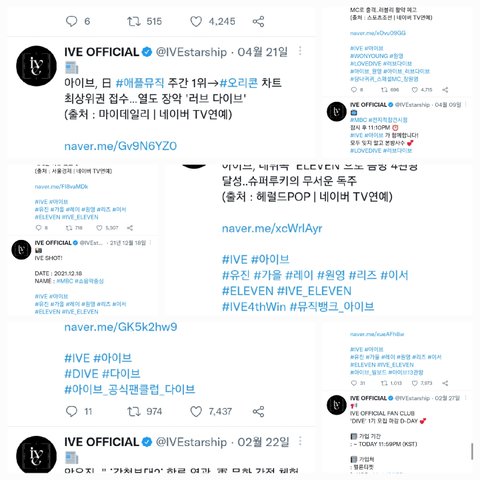Open the naver.me/xcWrlAyr link

[x=272, y=229]
